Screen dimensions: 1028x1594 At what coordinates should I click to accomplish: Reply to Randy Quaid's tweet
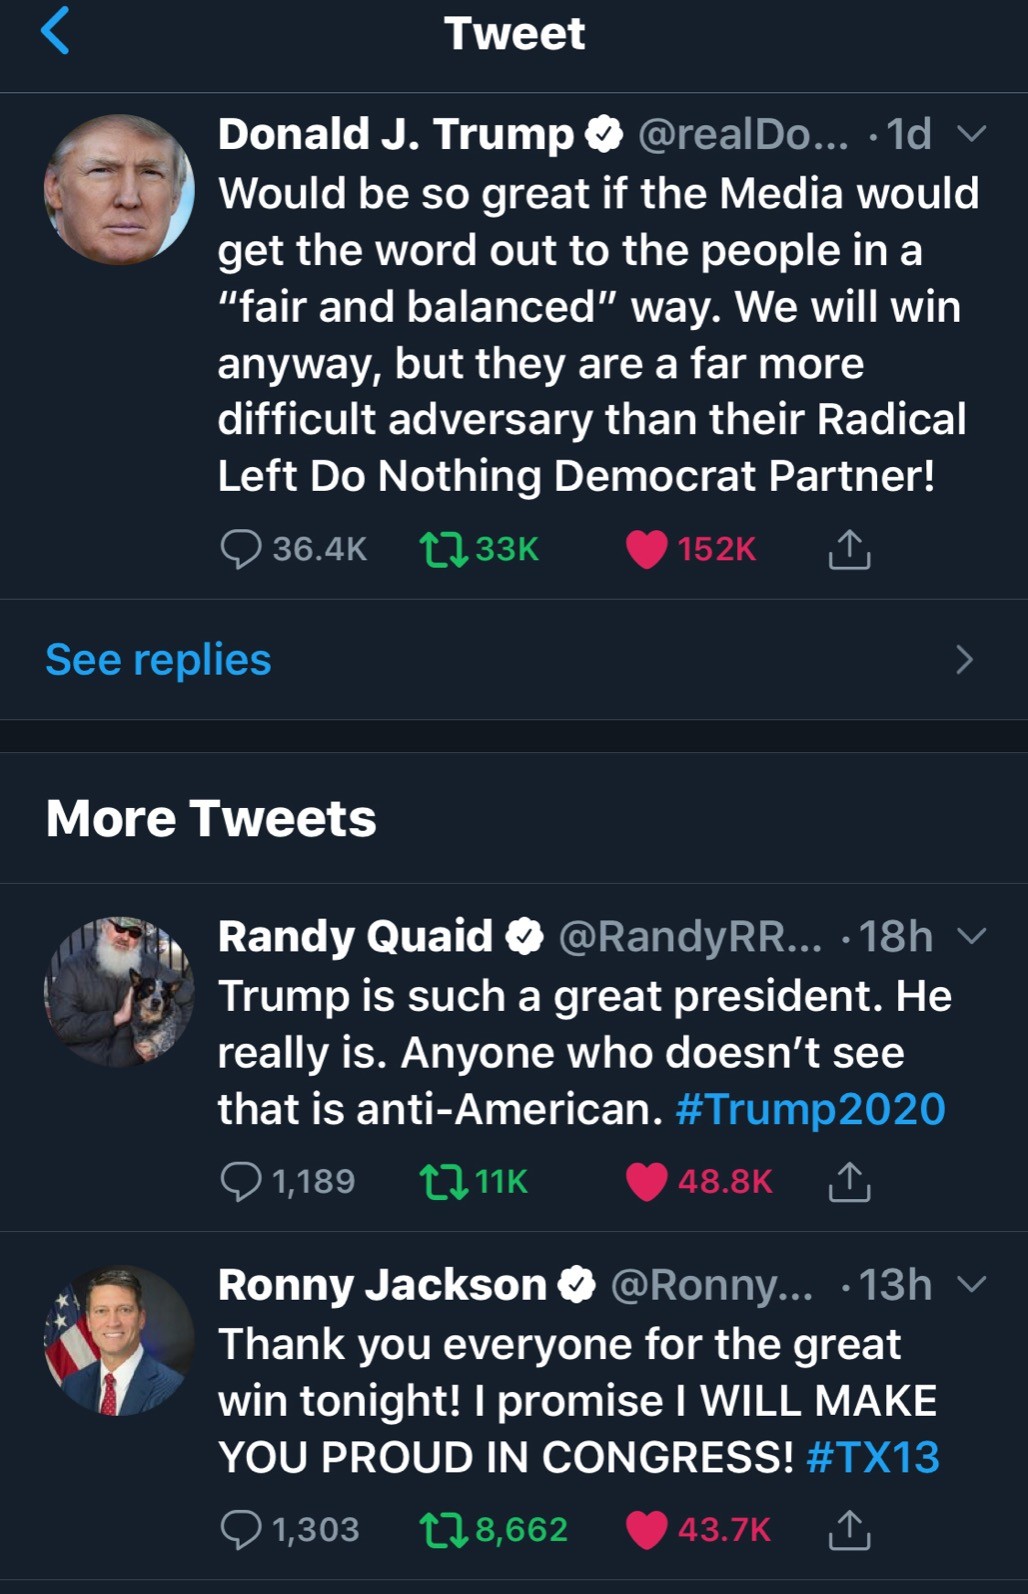[x=240, y=1181]
